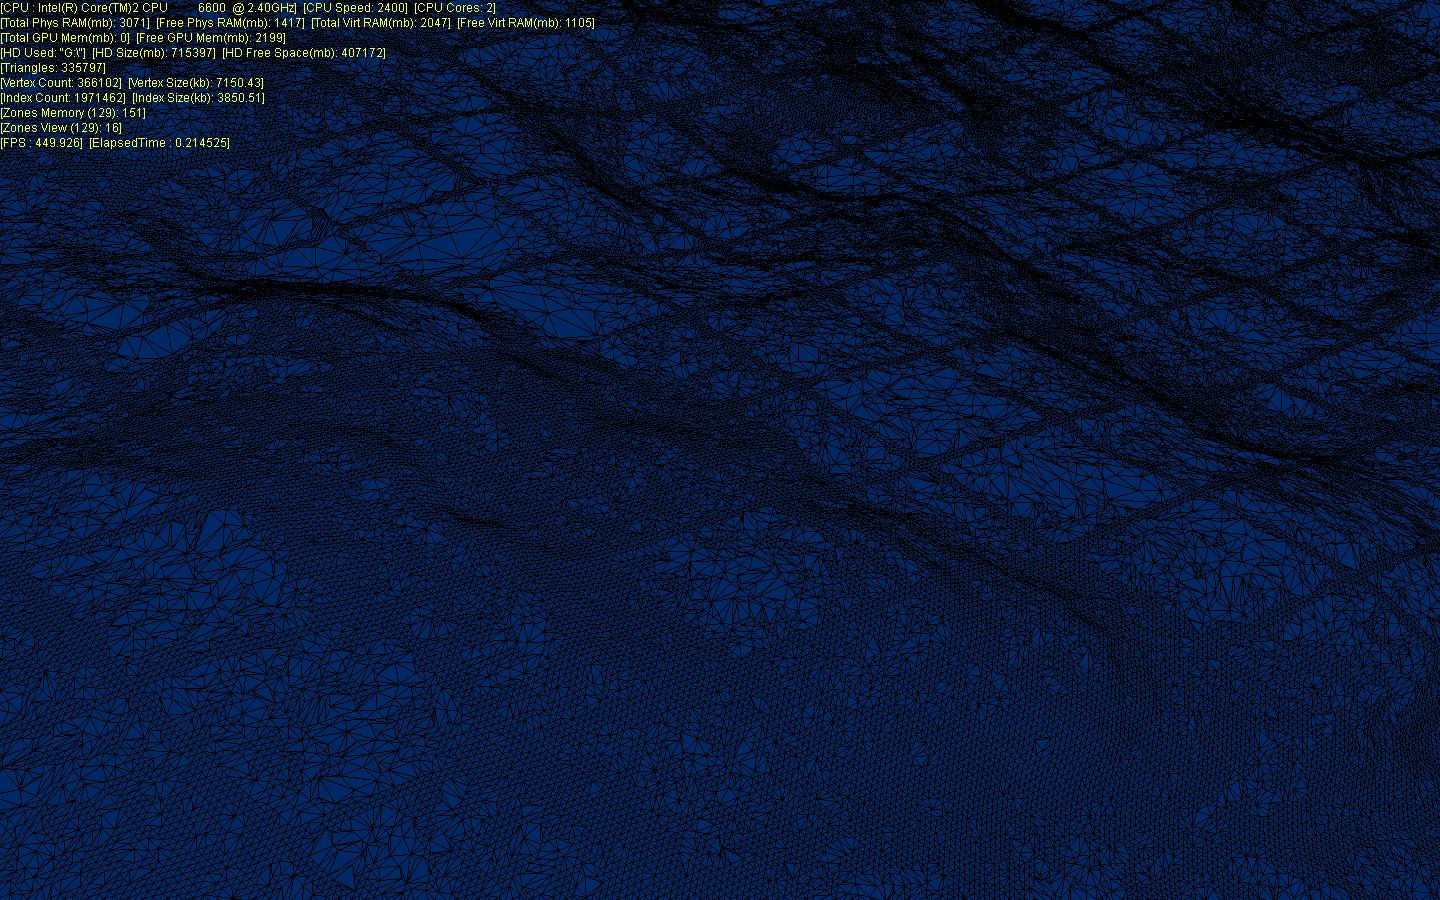Click the Free Phys RAM readout
Screen dimensions: 1440x900
[x=230, y=23]
